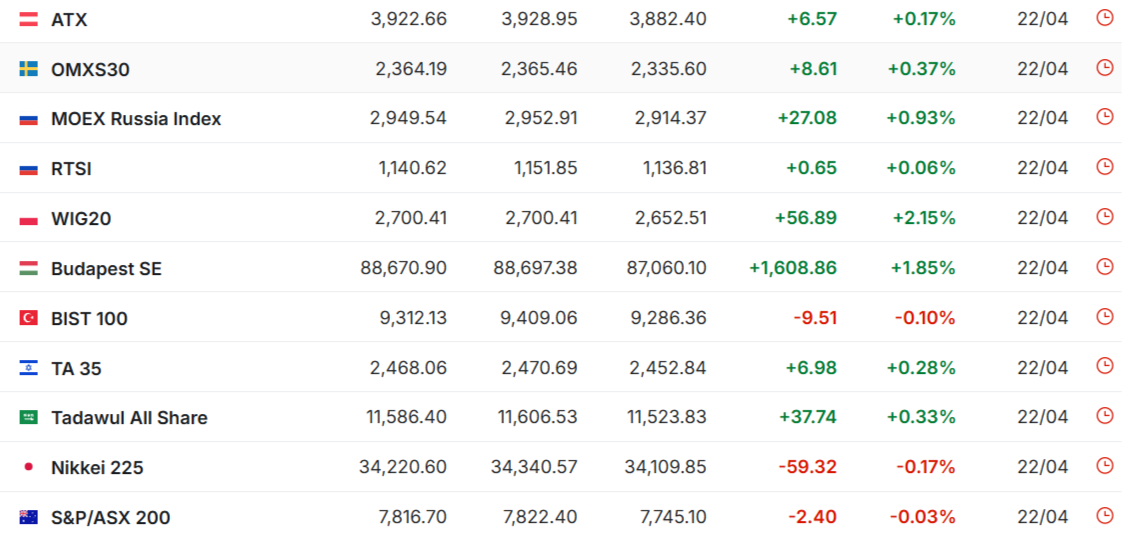The image size is (1125, 537).
Task: Click the clock icon beside OMXS30
Action: coord(1104,68)
